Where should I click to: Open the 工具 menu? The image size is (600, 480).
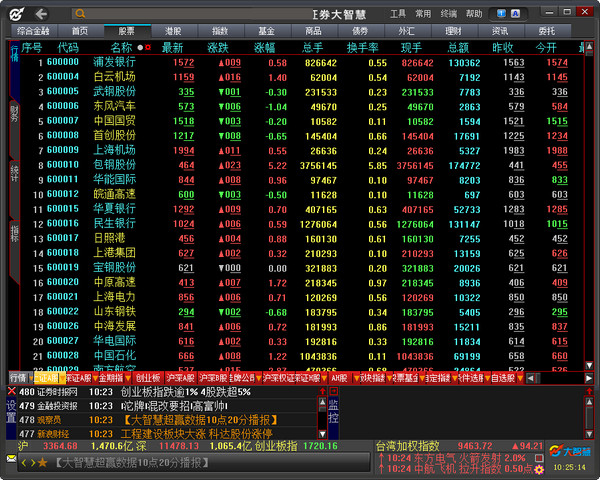398,14
